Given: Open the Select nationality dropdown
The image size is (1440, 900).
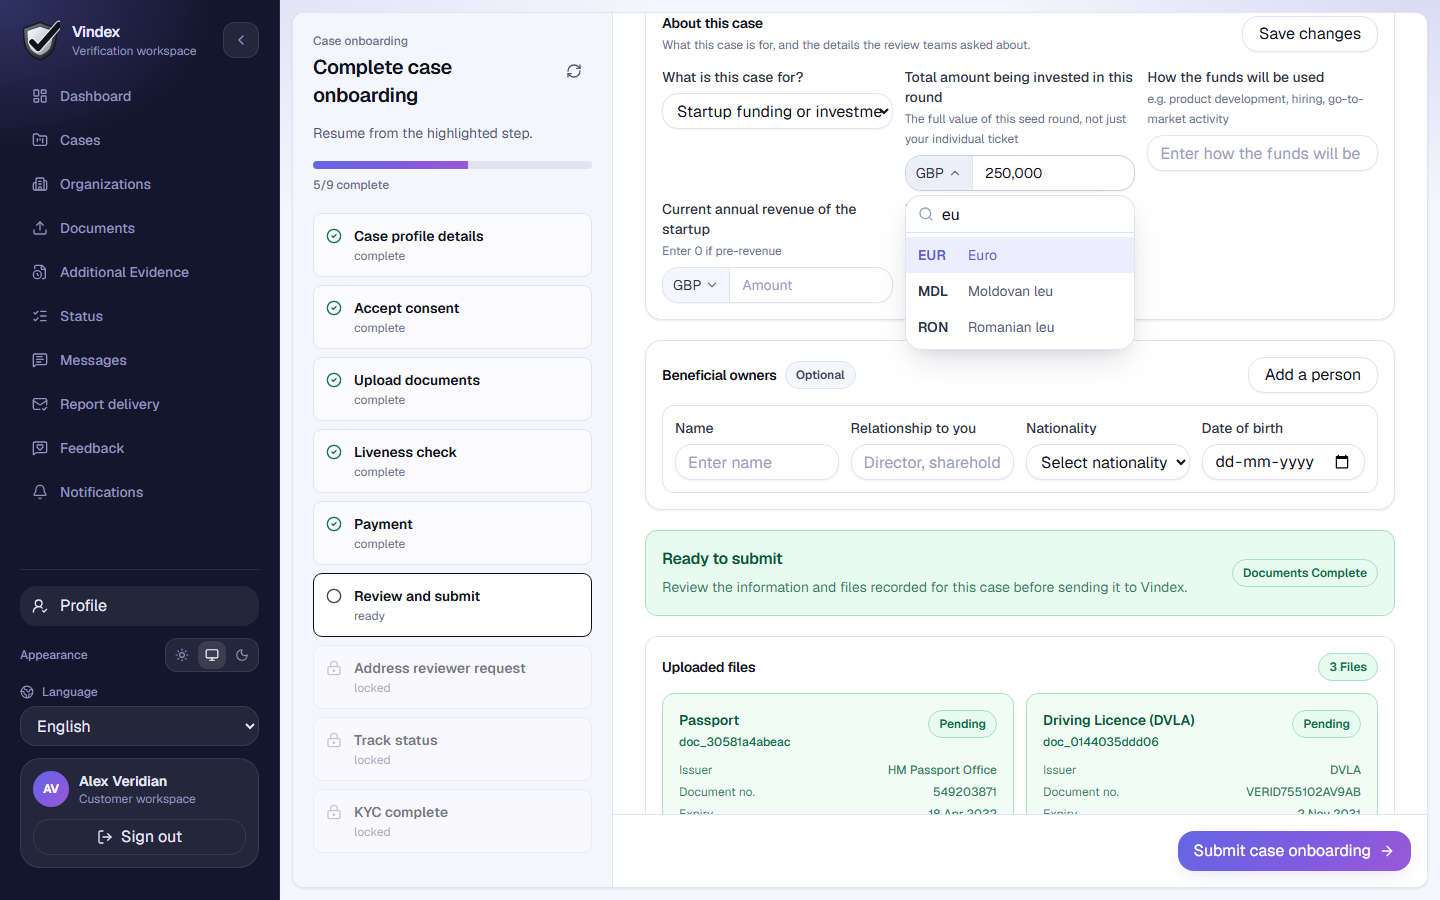Looking at the screenshot, I should point(1108,462).
